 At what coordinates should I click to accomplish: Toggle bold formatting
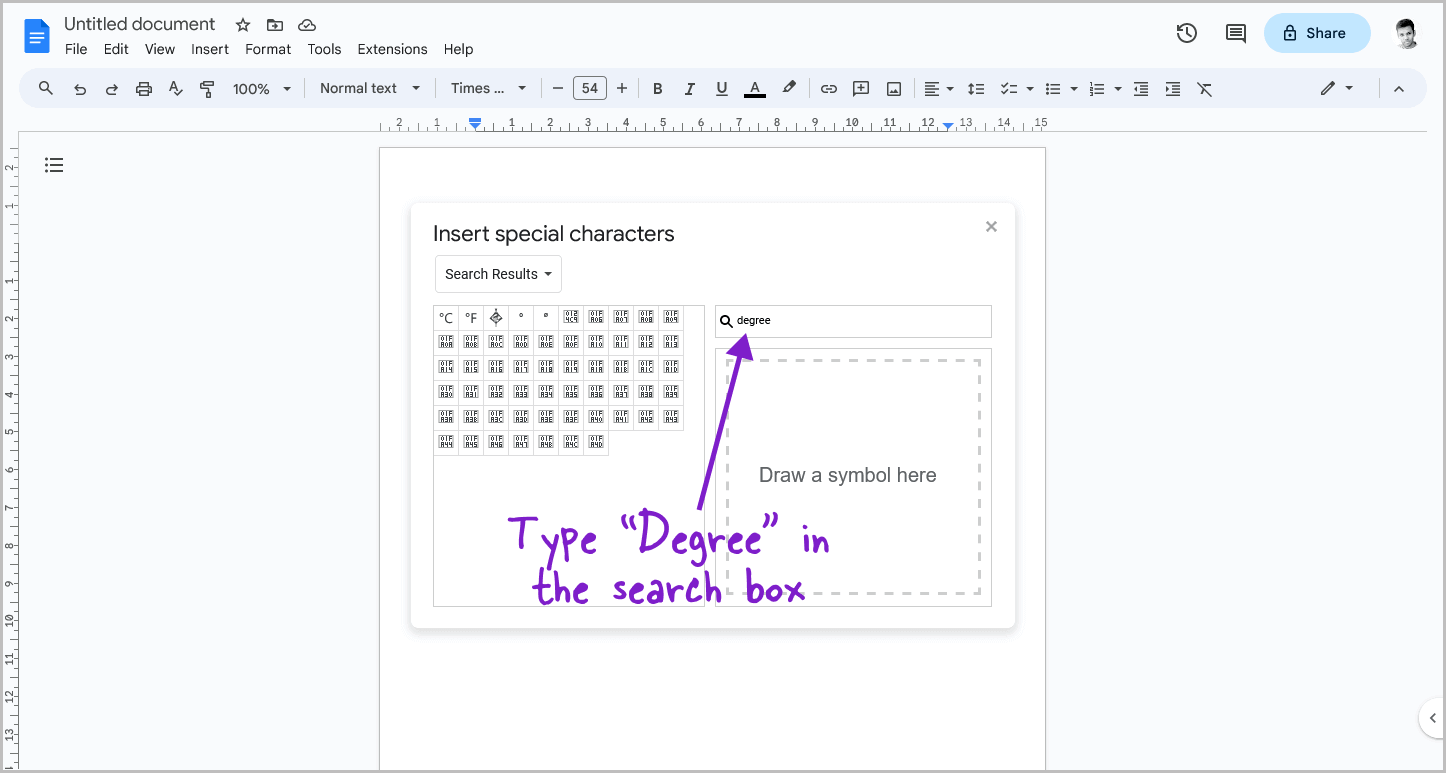pyautogui.click(x=657, y=88)
